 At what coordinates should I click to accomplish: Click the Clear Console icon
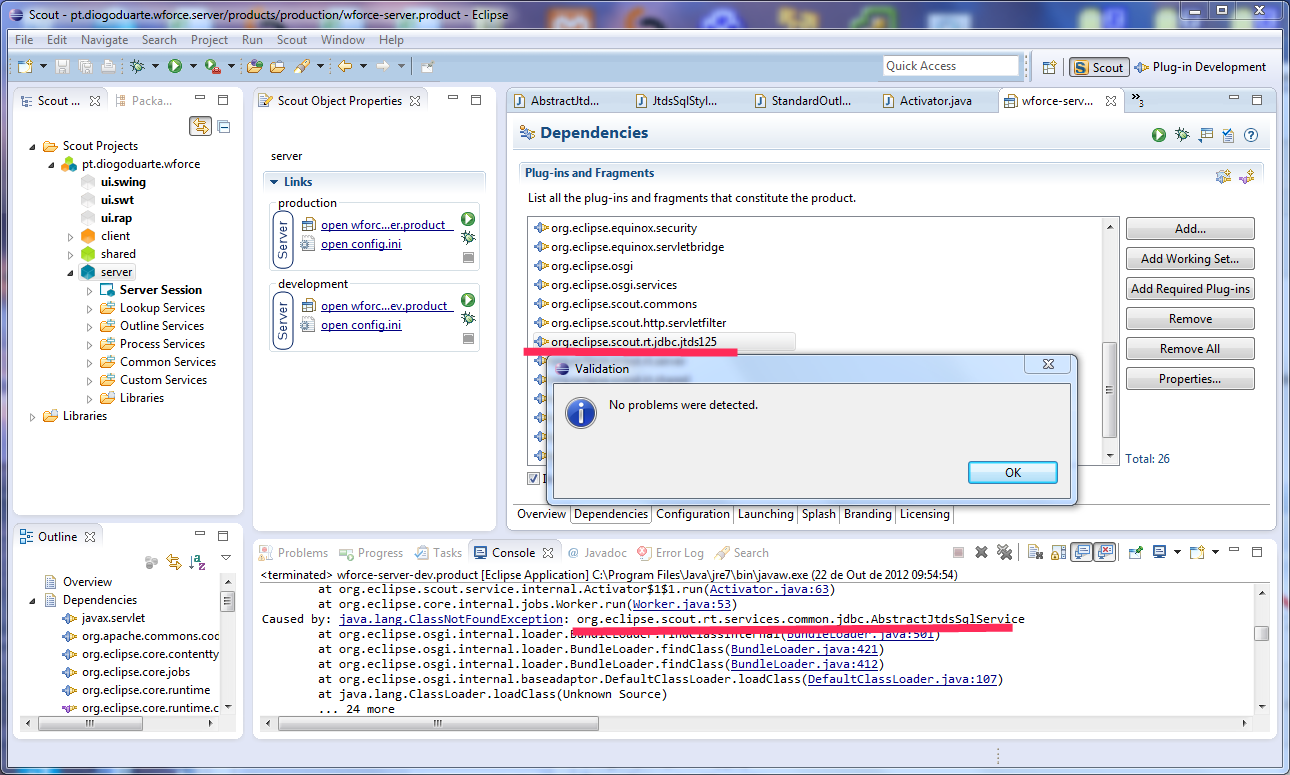pos(1036,552)
